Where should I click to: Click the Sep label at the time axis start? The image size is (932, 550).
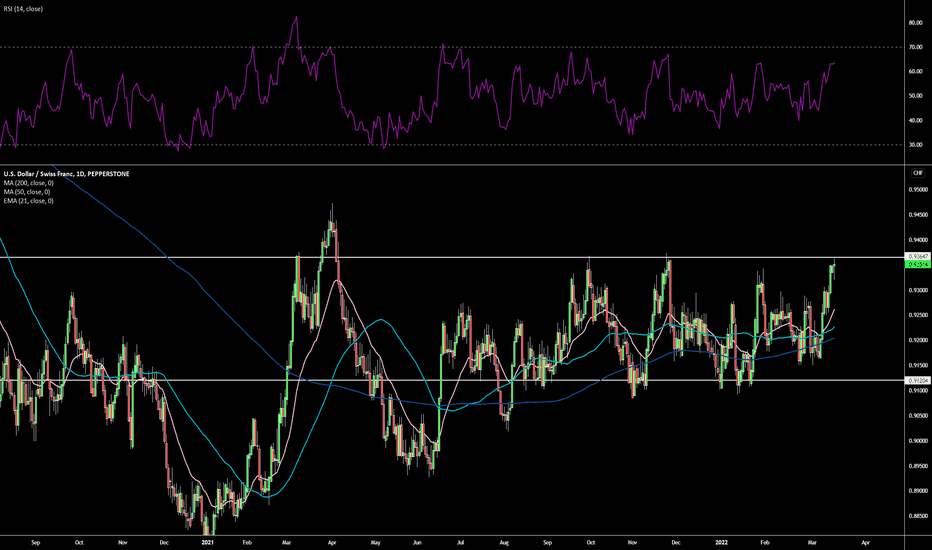tap(35, 542)
